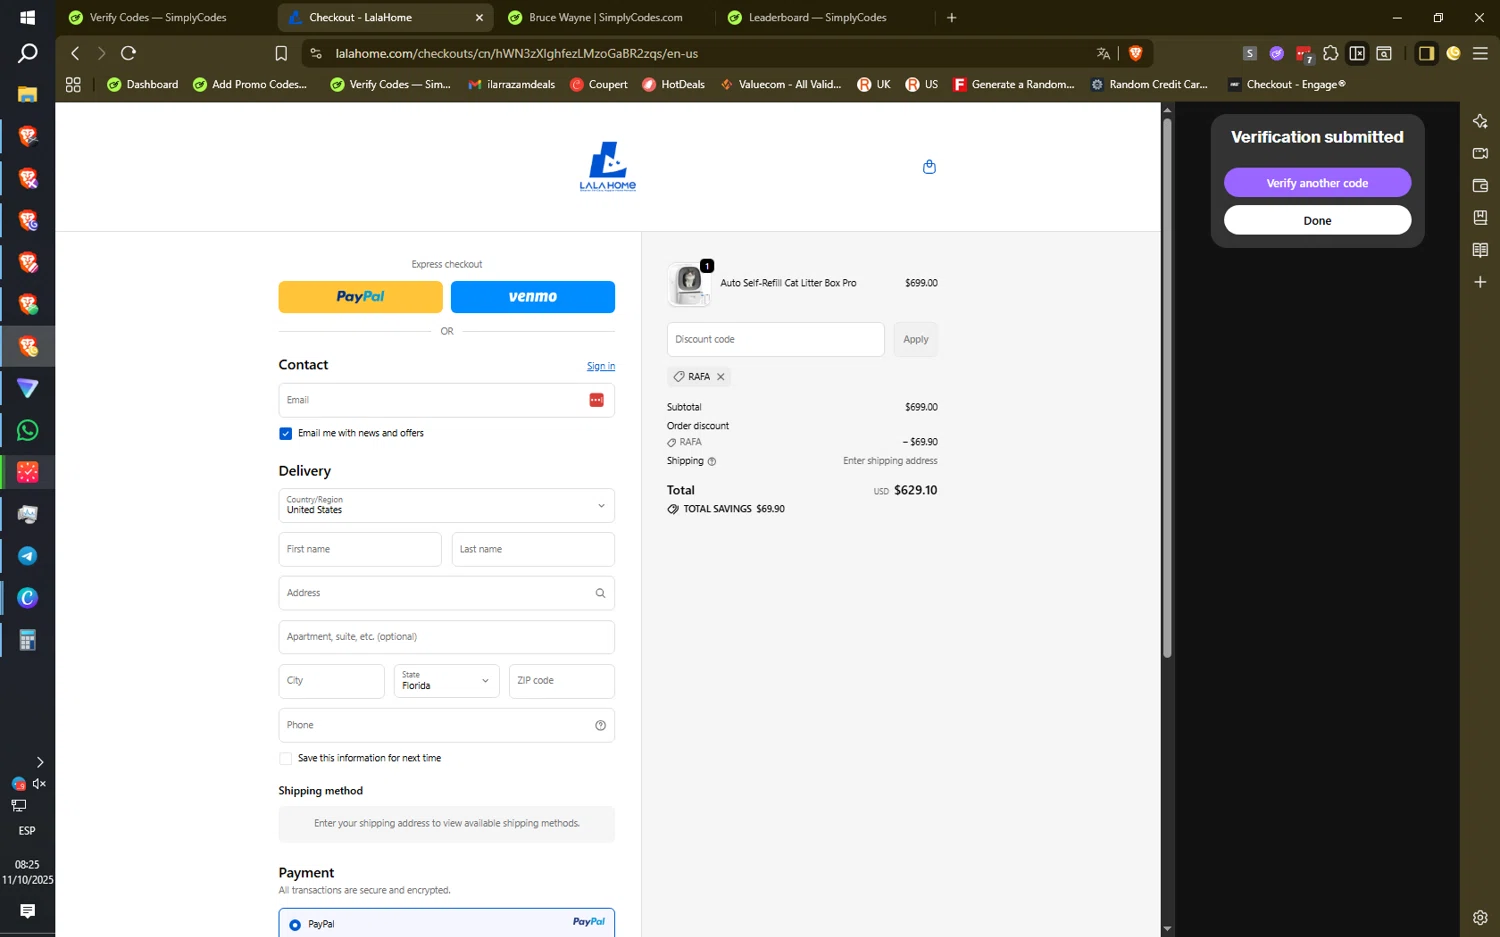
Task: Click the Apartment, suite field
Action: pyautogui.click(x=446, y=637)
